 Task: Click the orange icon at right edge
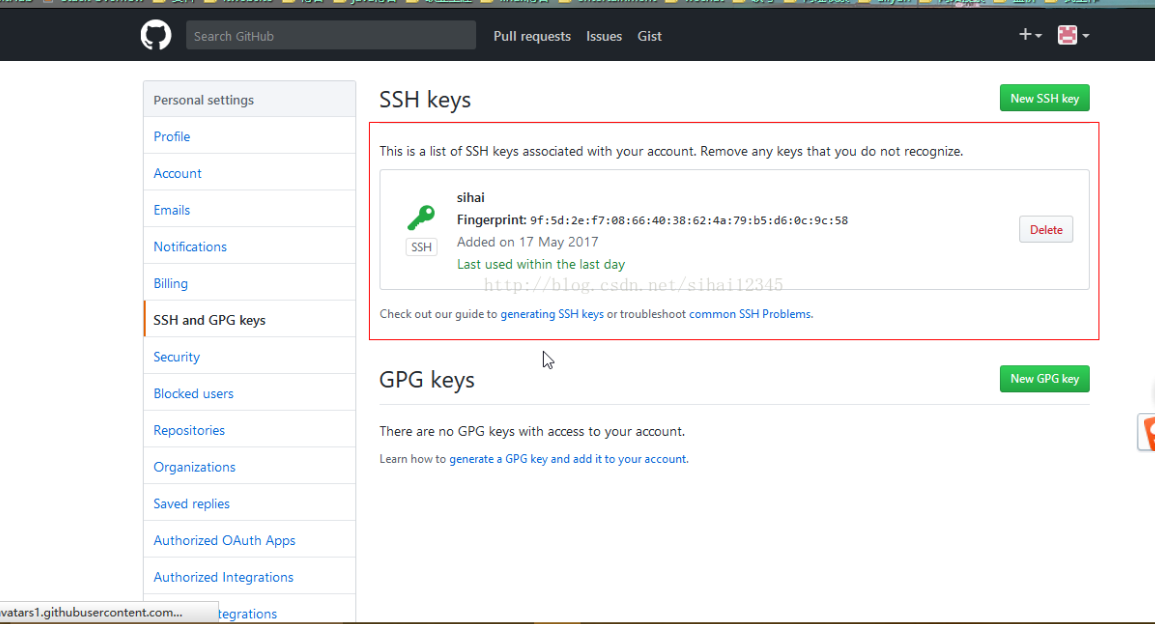1147,432
